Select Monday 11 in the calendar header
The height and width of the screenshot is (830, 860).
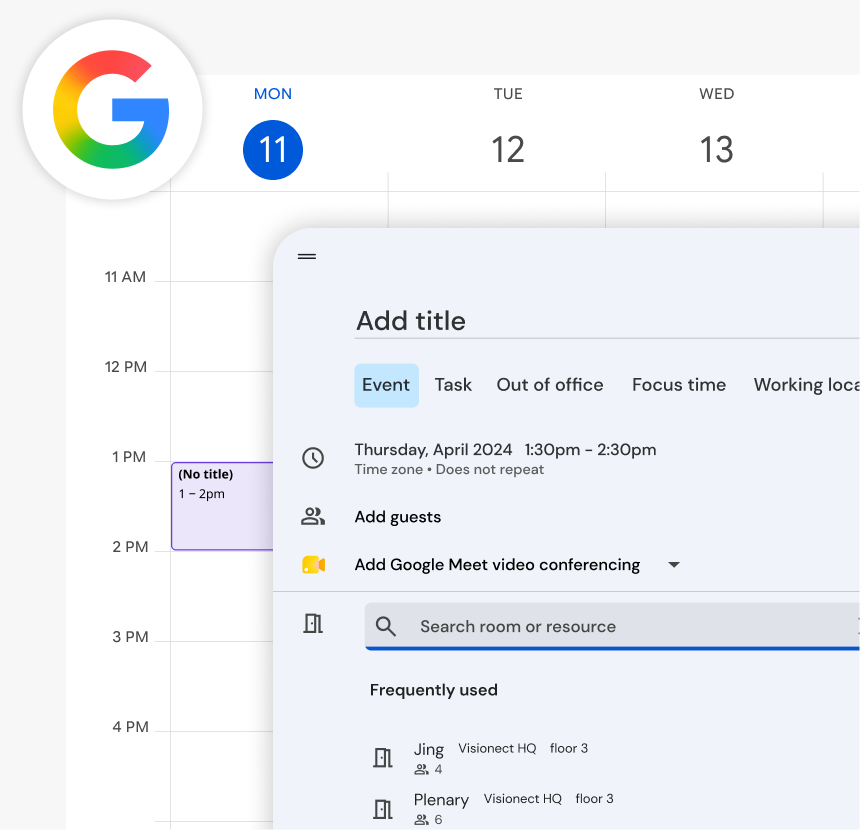[x=273, y=150]
